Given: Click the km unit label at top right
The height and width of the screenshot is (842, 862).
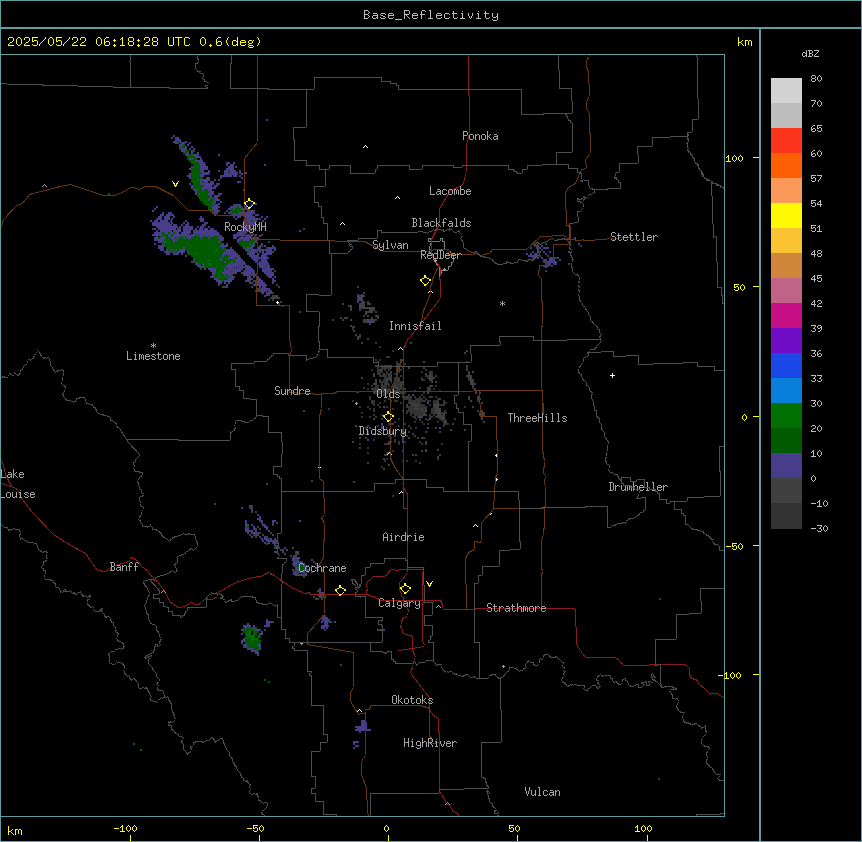Looking at the screenshot, I should point(744,42).
